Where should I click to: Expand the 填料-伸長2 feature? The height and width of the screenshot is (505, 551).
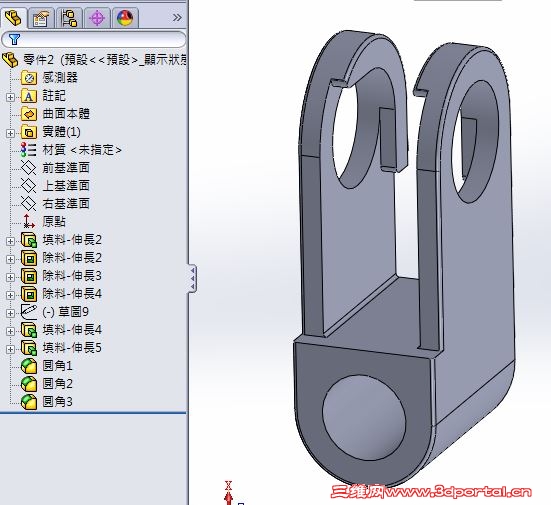coord(10,241)
